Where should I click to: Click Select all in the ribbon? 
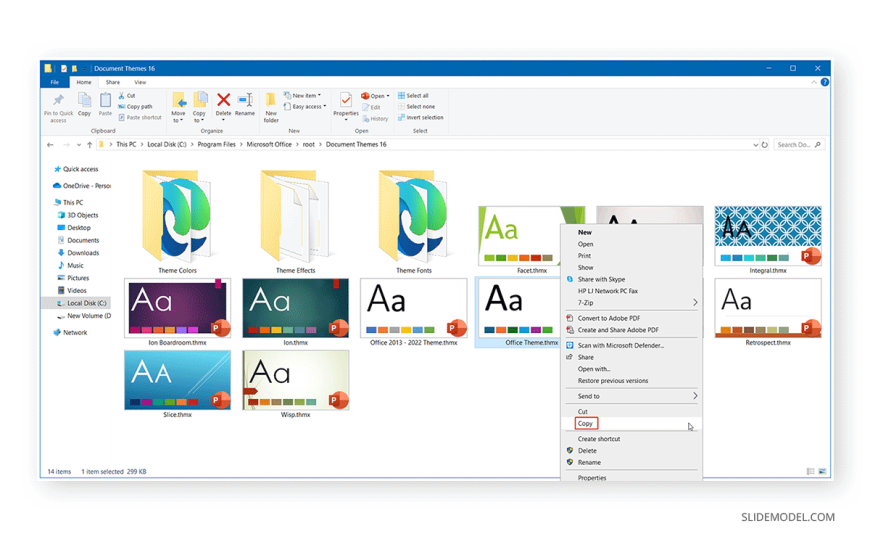tap(413, 95)
